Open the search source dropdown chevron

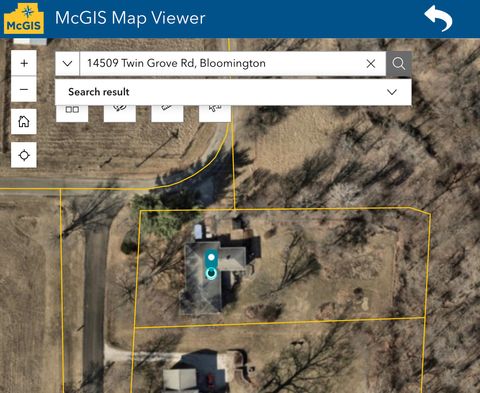click(67, 63)
